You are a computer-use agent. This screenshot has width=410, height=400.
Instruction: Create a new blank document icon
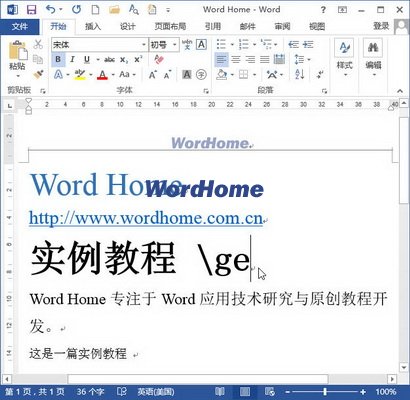click(x=96, y=9)
